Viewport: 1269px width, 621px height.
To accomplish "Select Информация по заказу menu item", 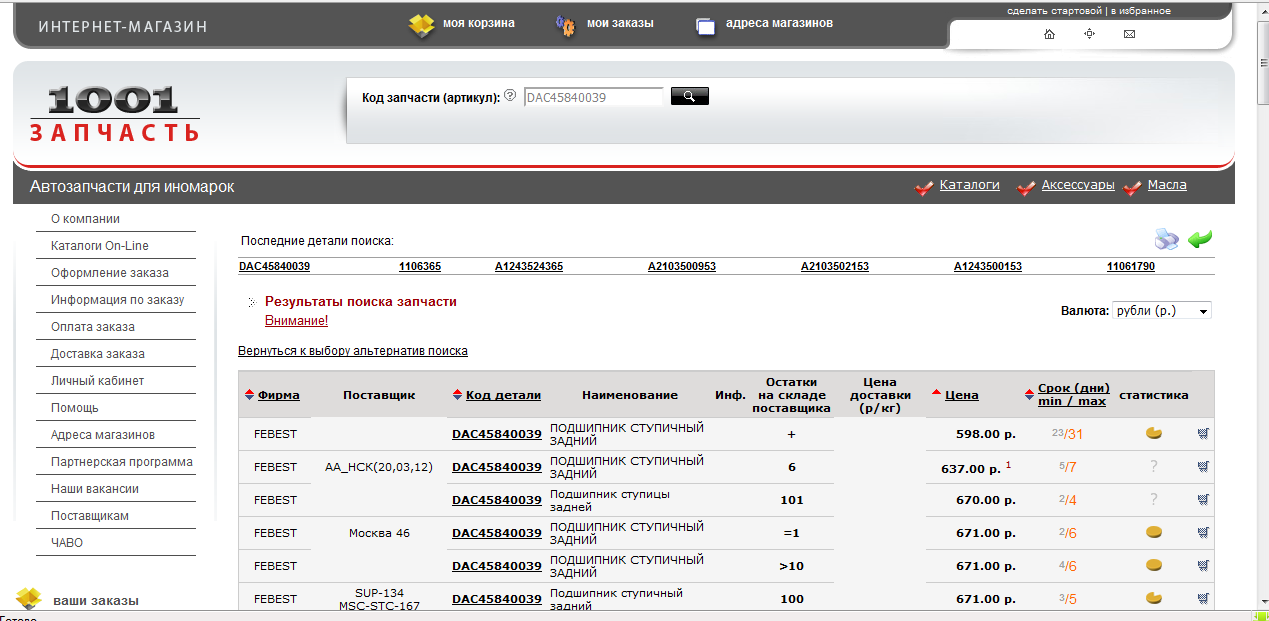I will pyautogui.click(x=118, y=300).
